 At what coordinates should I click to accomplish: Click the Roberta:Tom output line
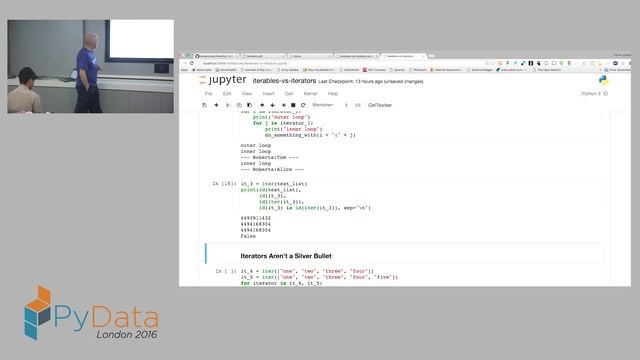[269, 157]
